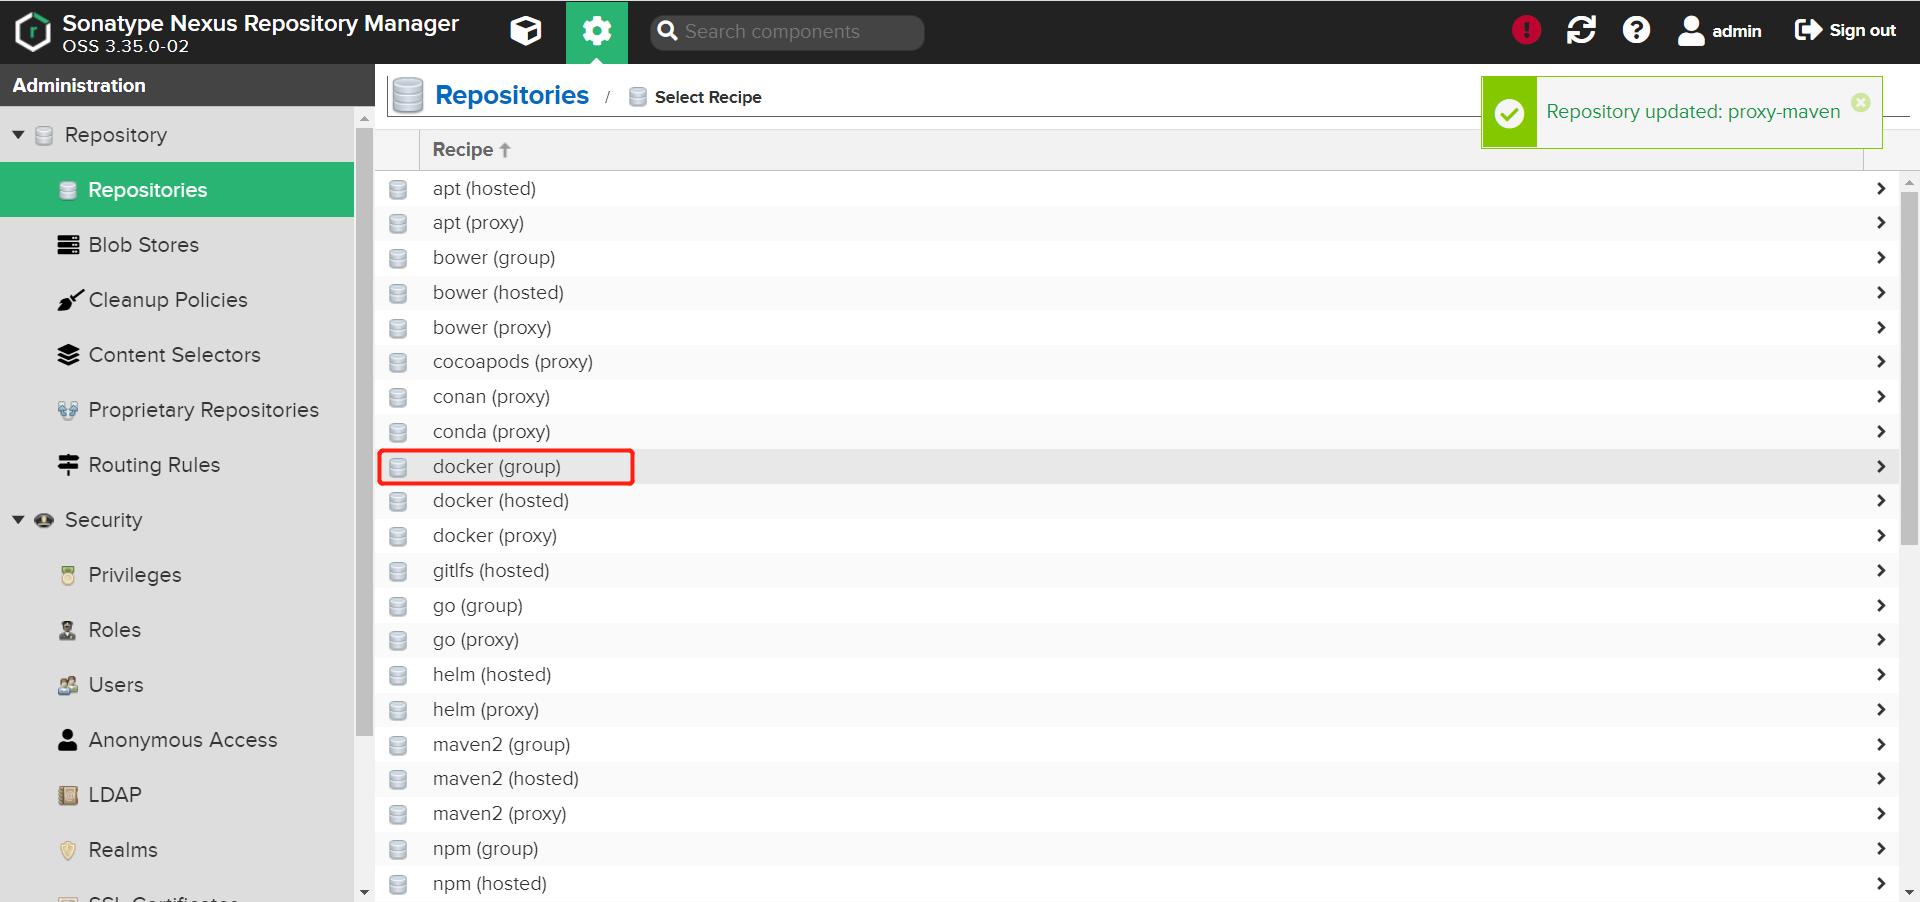The image size is (1920, 902).
Task: Click the chevron on go (proxy) row
Action: pos(1881,640)
